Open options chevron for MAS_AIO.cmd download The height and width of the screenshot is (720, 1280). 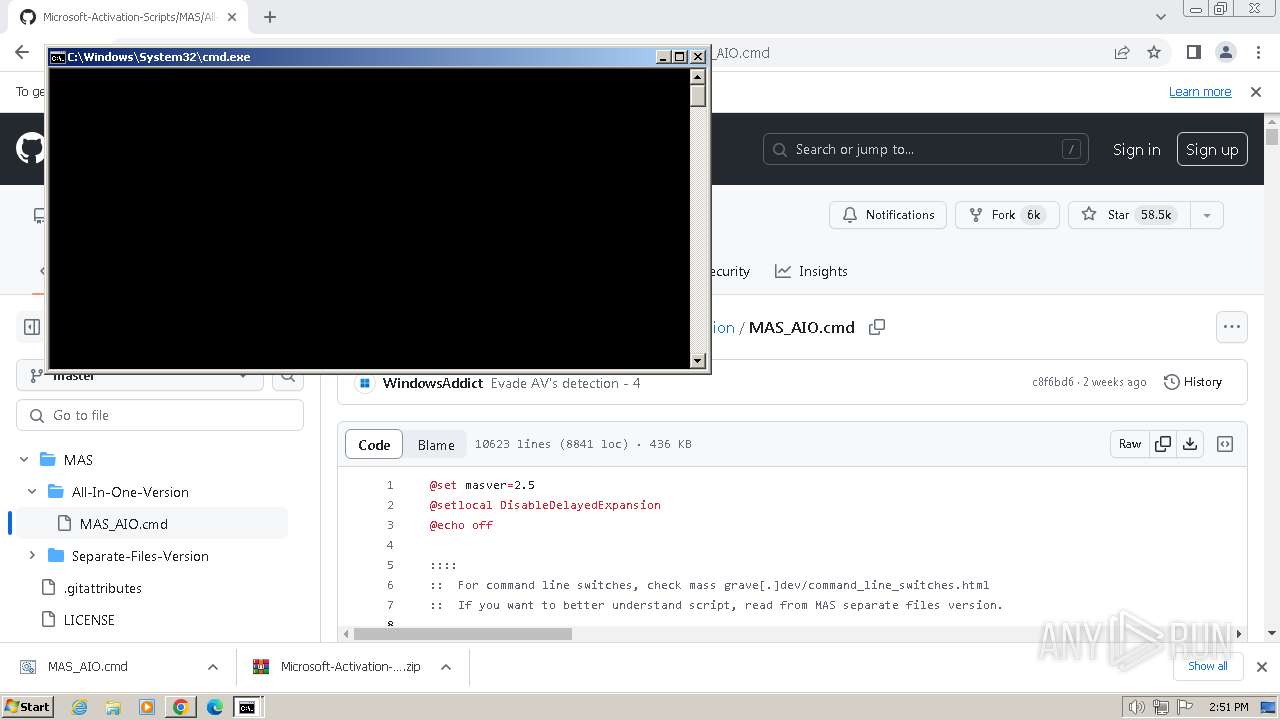click(x=213, y=667)
